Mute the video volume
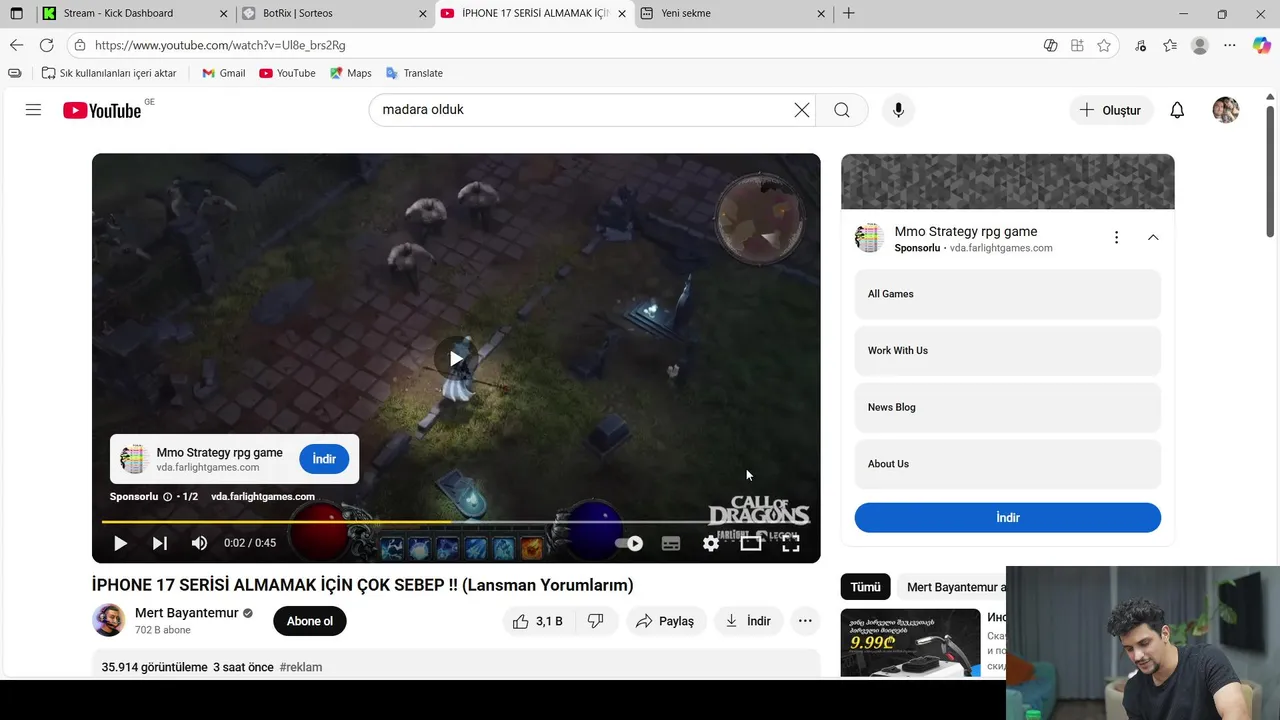The image size is (1280, 720). coord(199,543)
